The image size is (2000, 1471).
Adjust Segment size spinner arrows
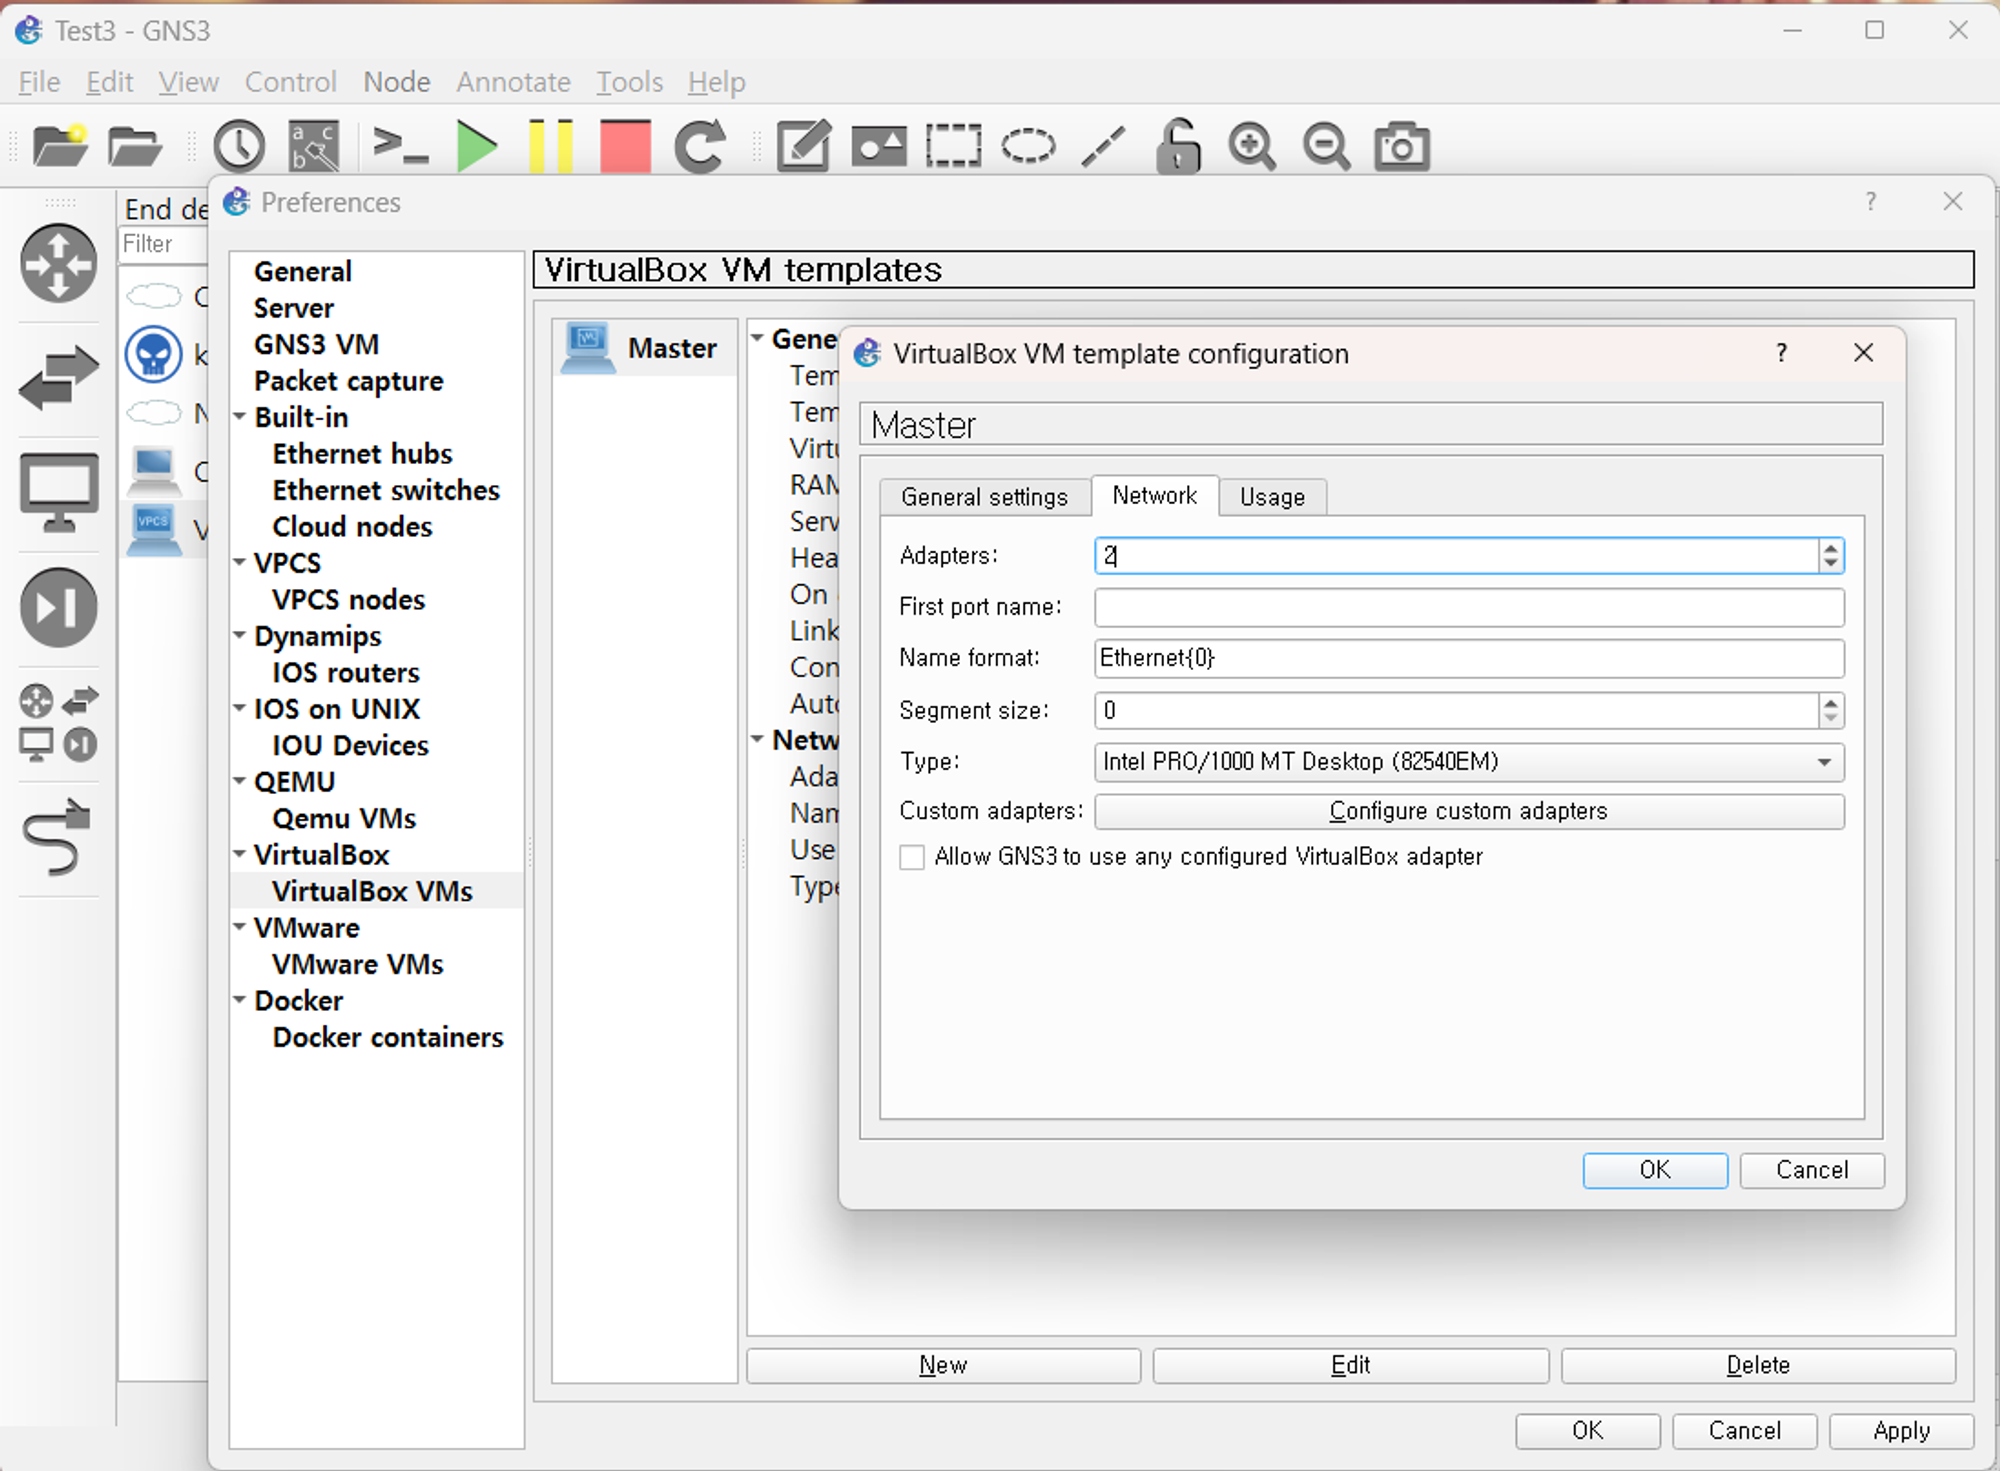pyautogui.click(x=1831, y=711)
